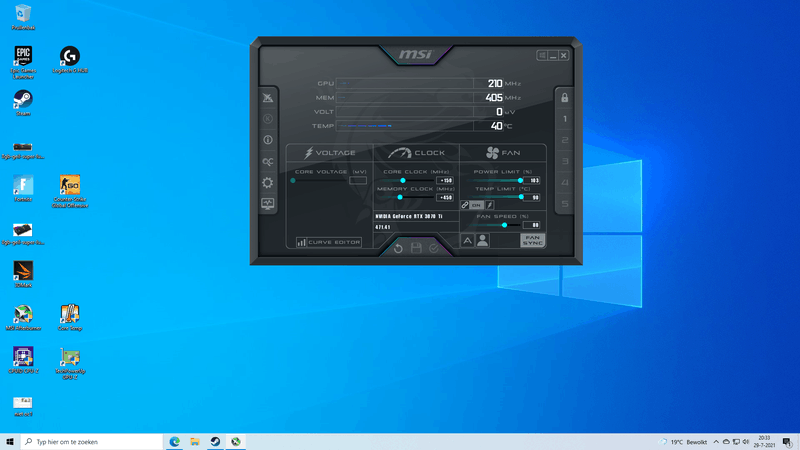Image resolution: width=800 pixels, height=450 pixels.
Task: Toggle automatic fan speed (A) button
Action: pyautogui.click(x=467, y=241)
